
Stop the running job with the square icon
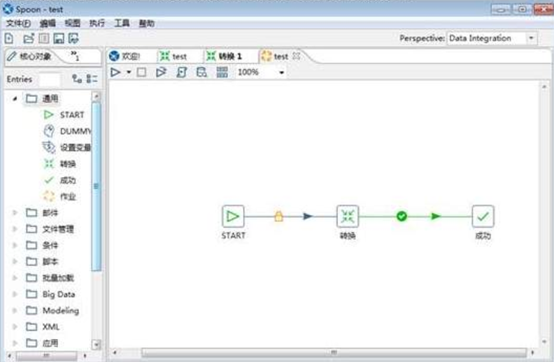pyautogui.click(x=141, y=72)
